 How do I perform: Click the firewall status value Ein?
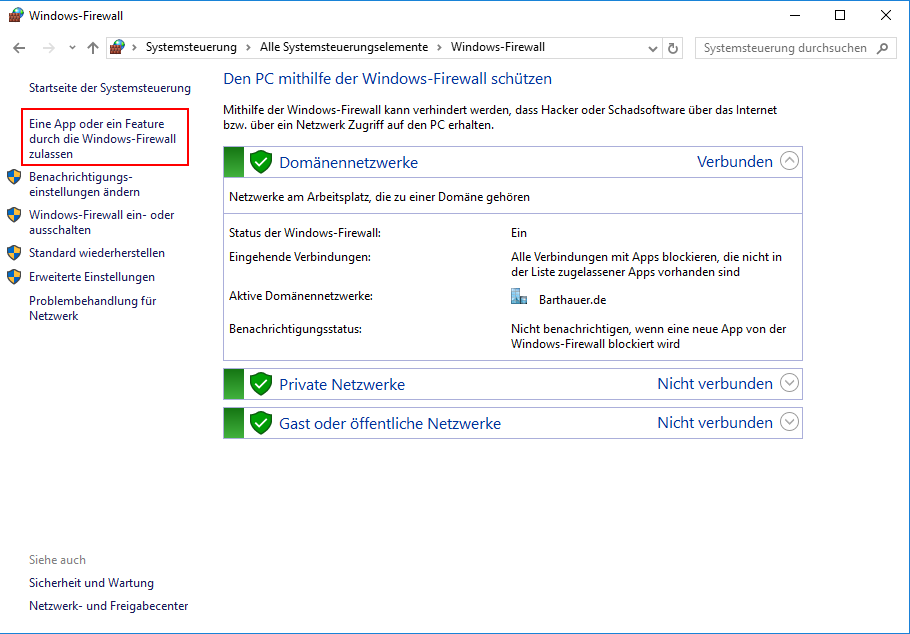[x=519, y=233]
